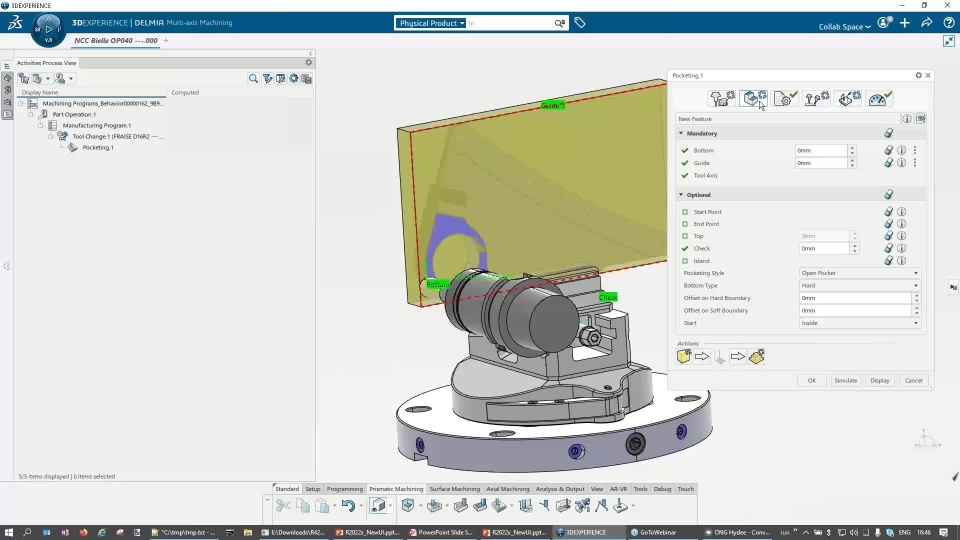Open the Tool tab with green check
This screenshot has height=540, width=960.
786,98
